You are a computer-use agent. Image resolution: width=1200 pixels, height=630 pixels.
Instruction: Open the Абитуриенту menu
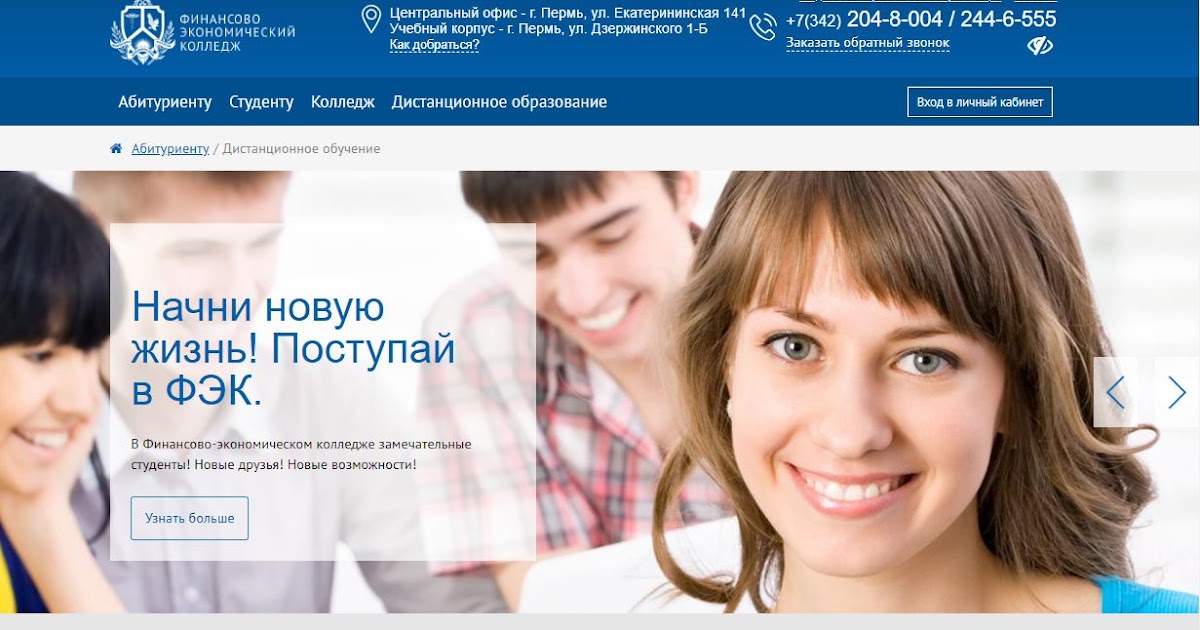165,102
